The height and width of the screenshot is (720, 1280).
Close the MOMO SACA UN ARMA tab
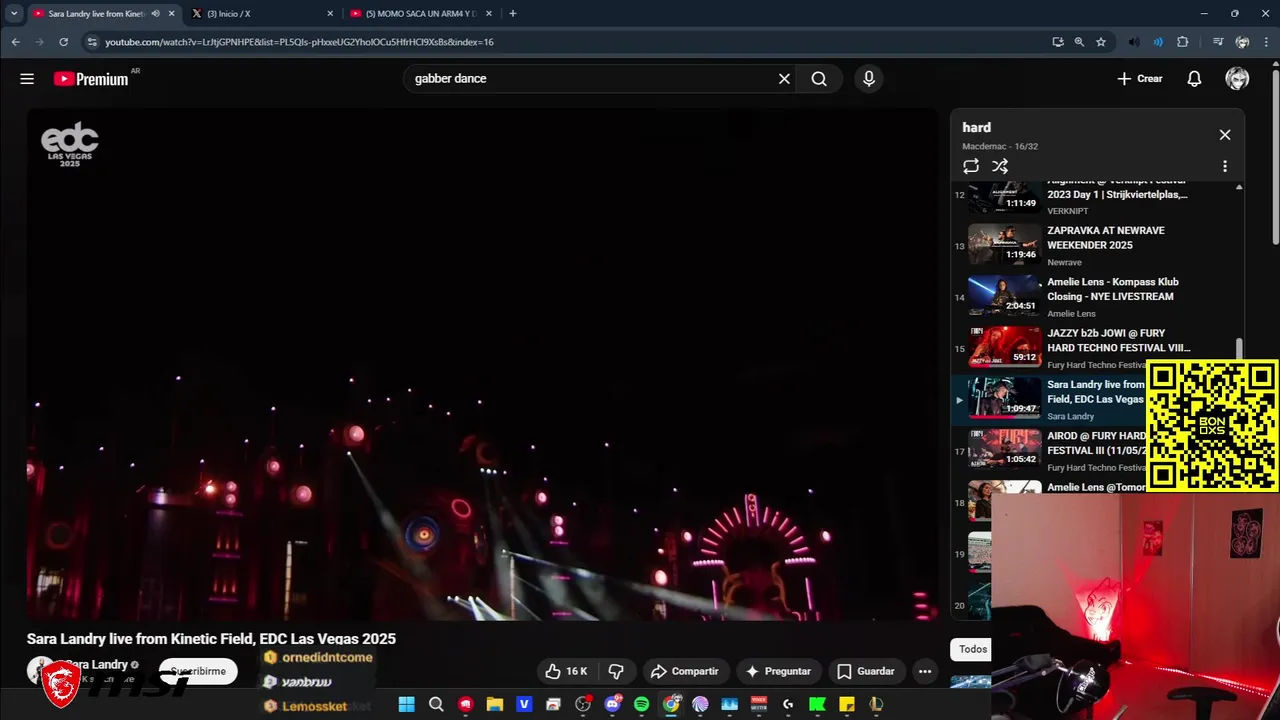click(x=489, y=14)
